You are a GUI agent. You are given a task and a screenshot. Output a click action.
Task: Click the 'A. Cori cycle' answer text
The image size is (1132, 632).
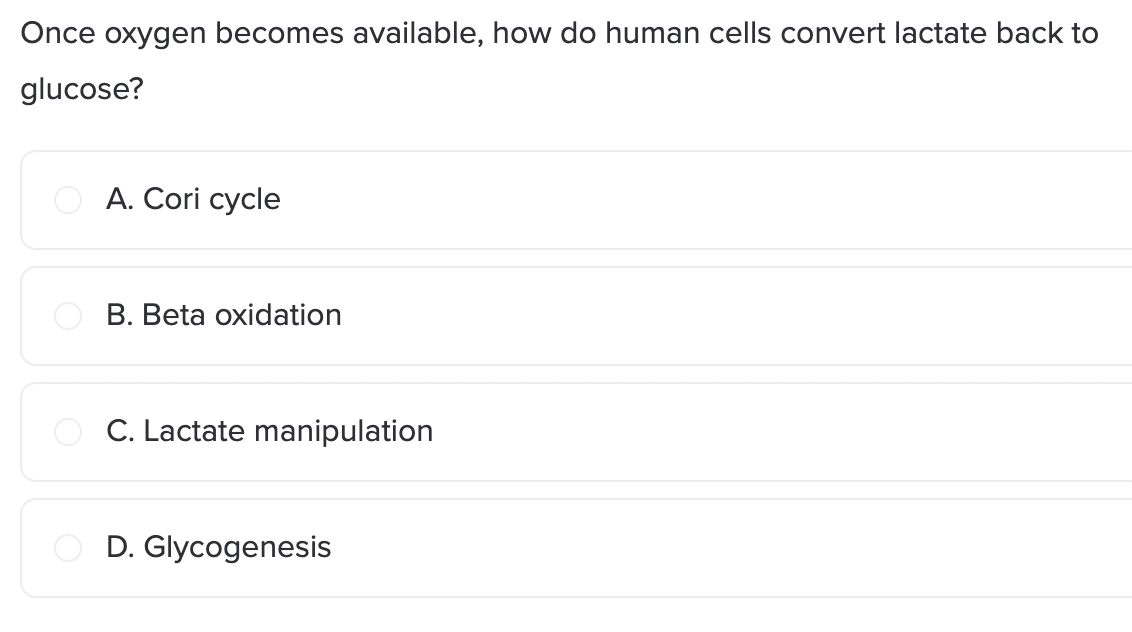click(x=193, y=199)
